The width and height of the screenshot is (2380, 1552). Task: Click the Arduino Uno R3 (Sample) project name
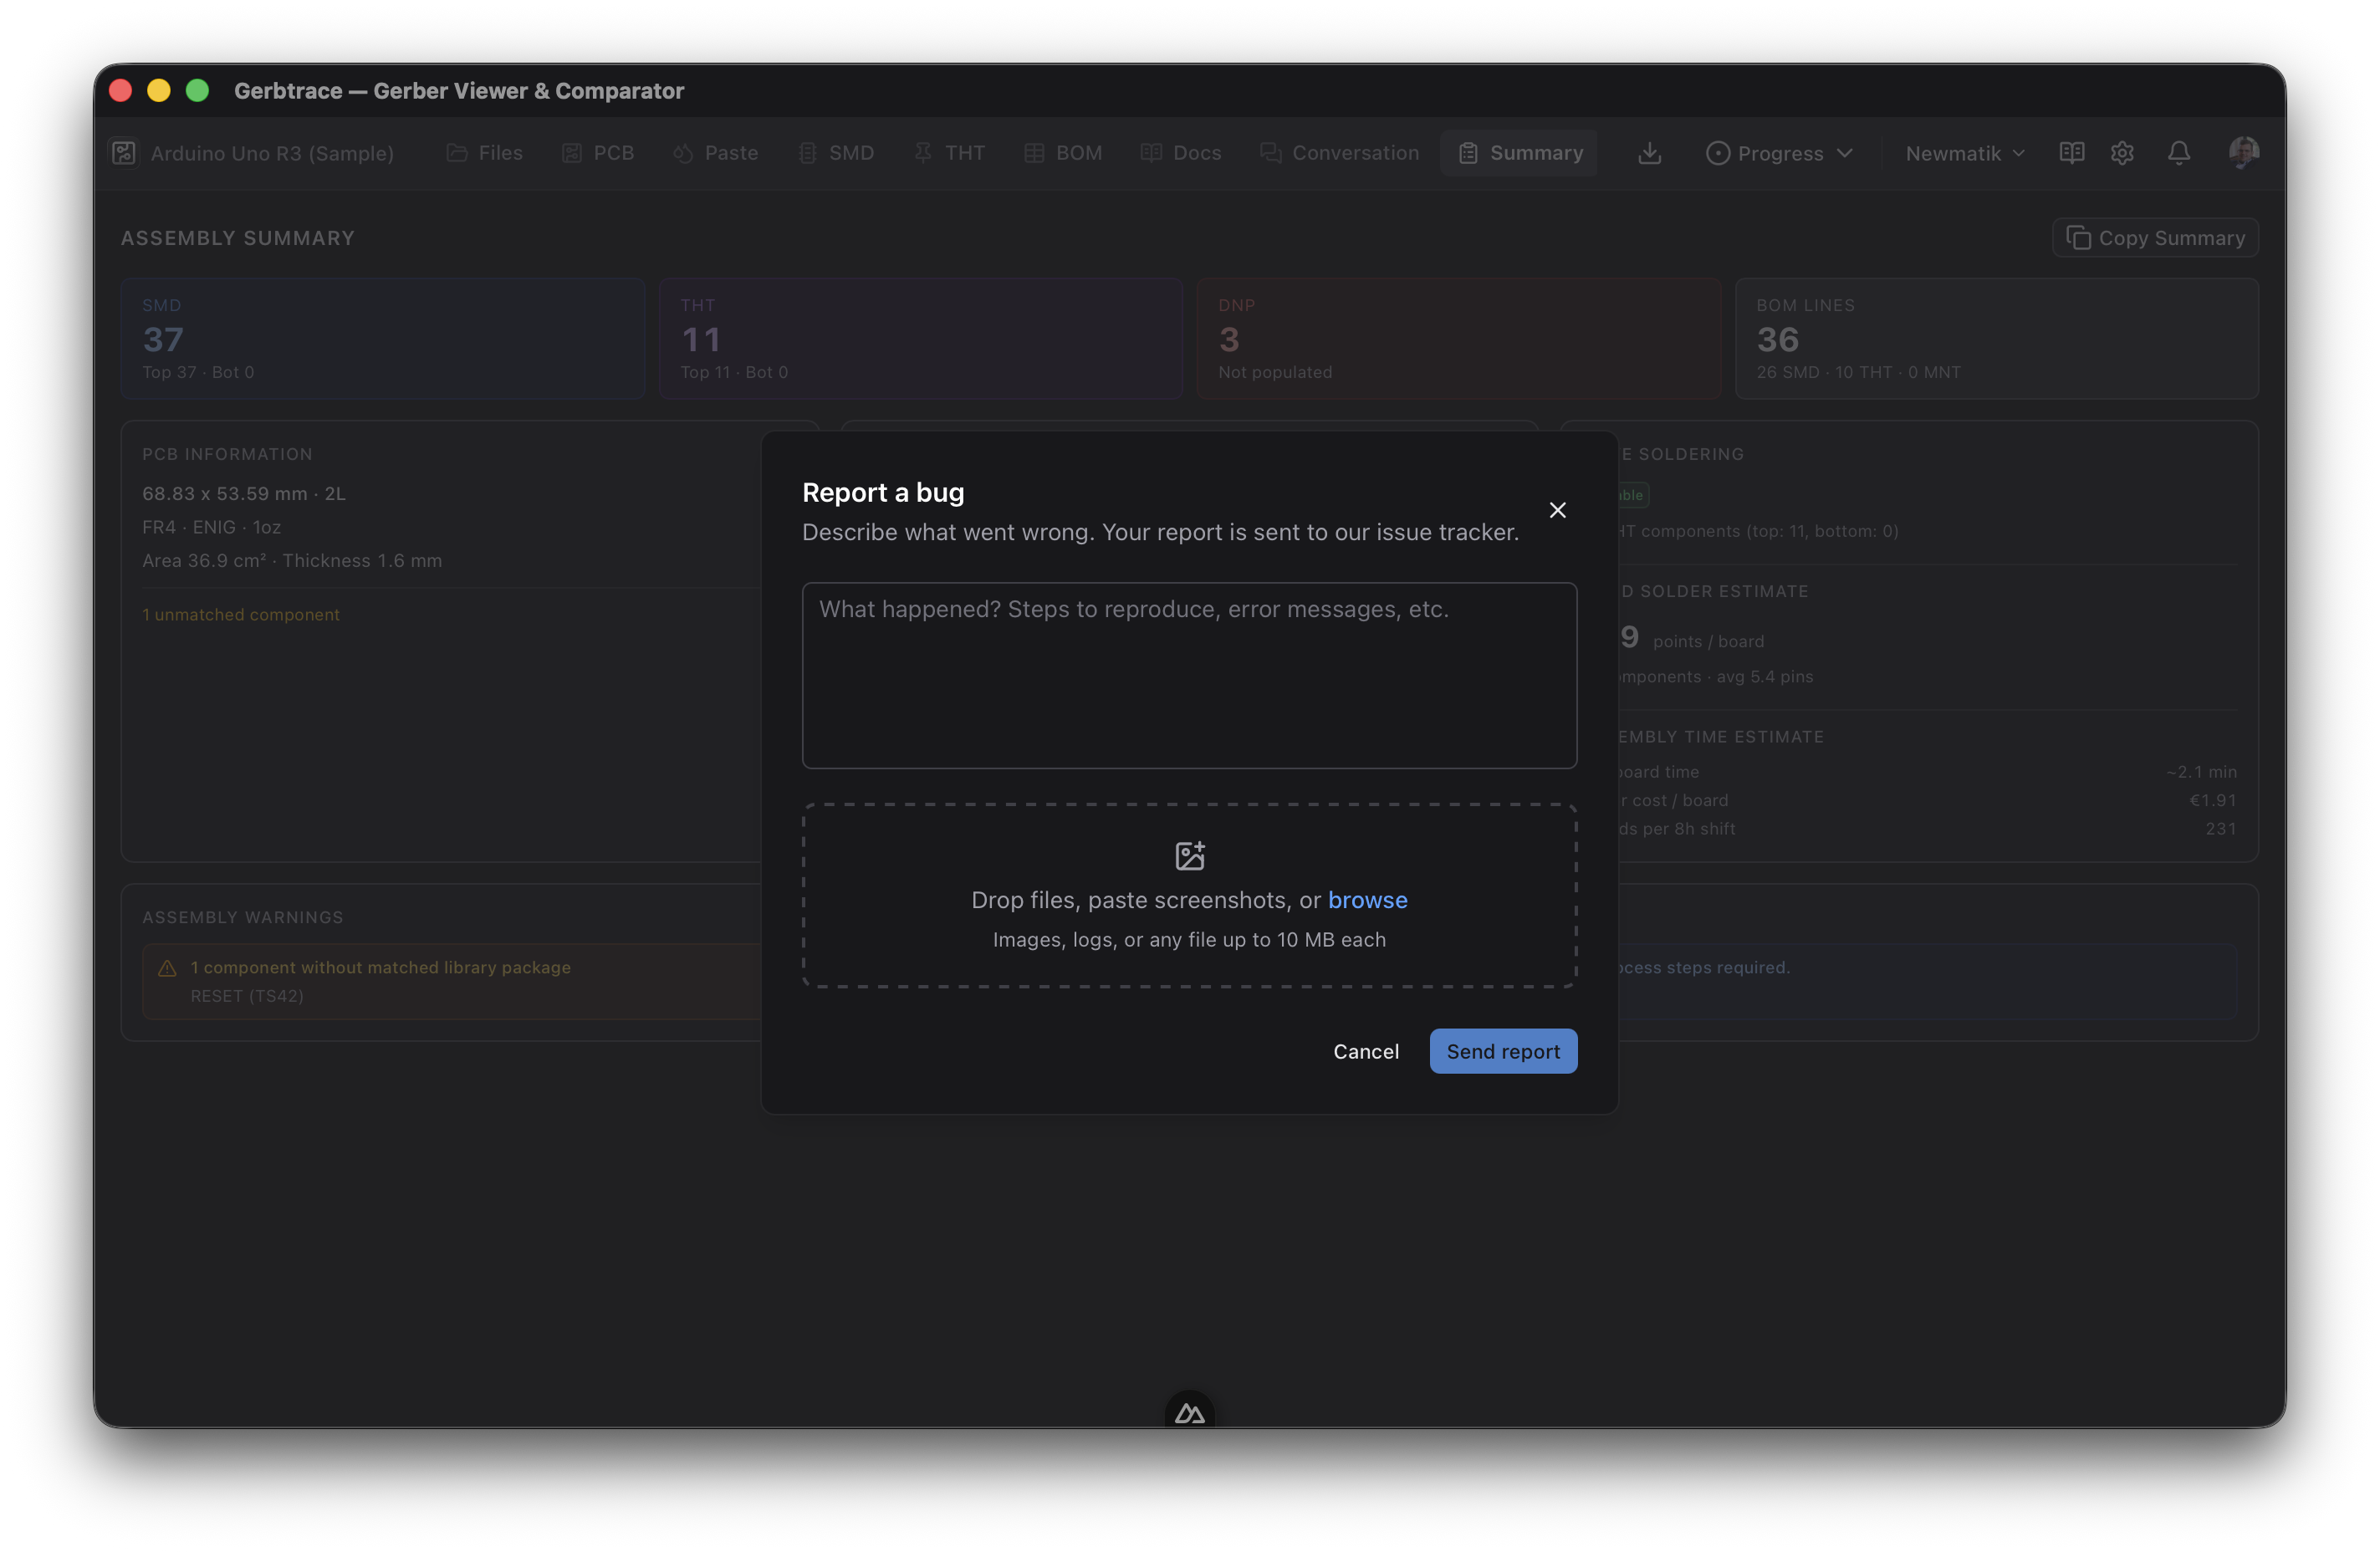272,153
